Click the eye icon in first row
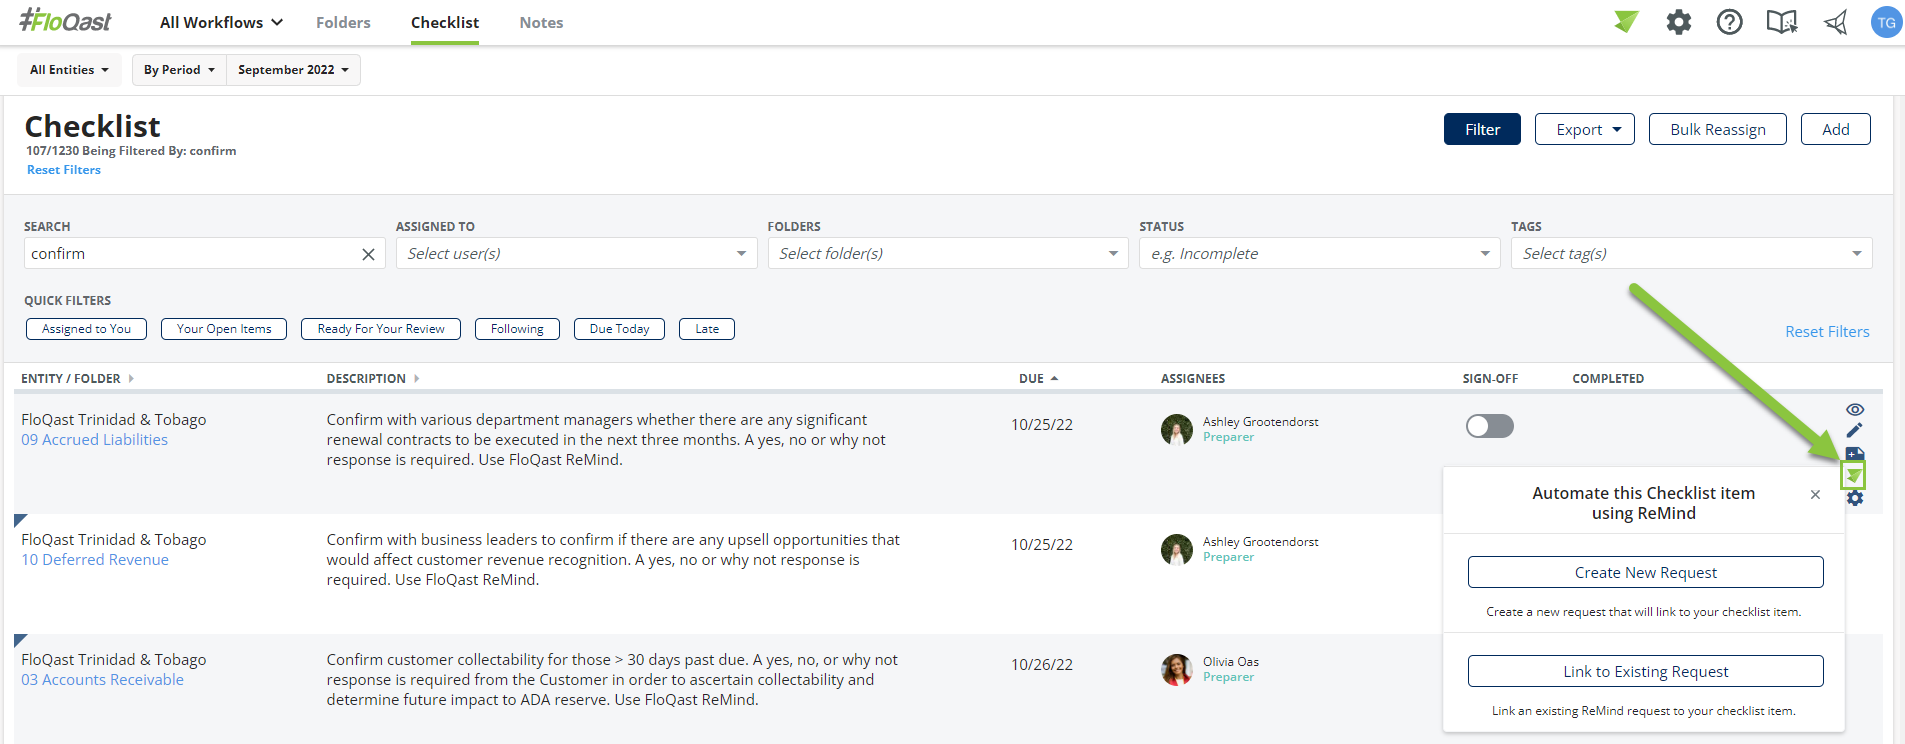Screen dimensions: 1905x744 click(x=1855, y=410)
